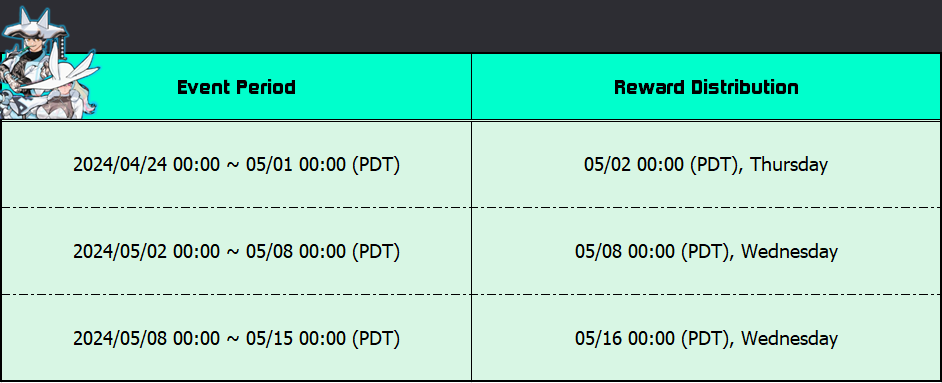Screen dimensions: 942x383
Task: Click the (PDT) label in second period row
Action: 375,252
